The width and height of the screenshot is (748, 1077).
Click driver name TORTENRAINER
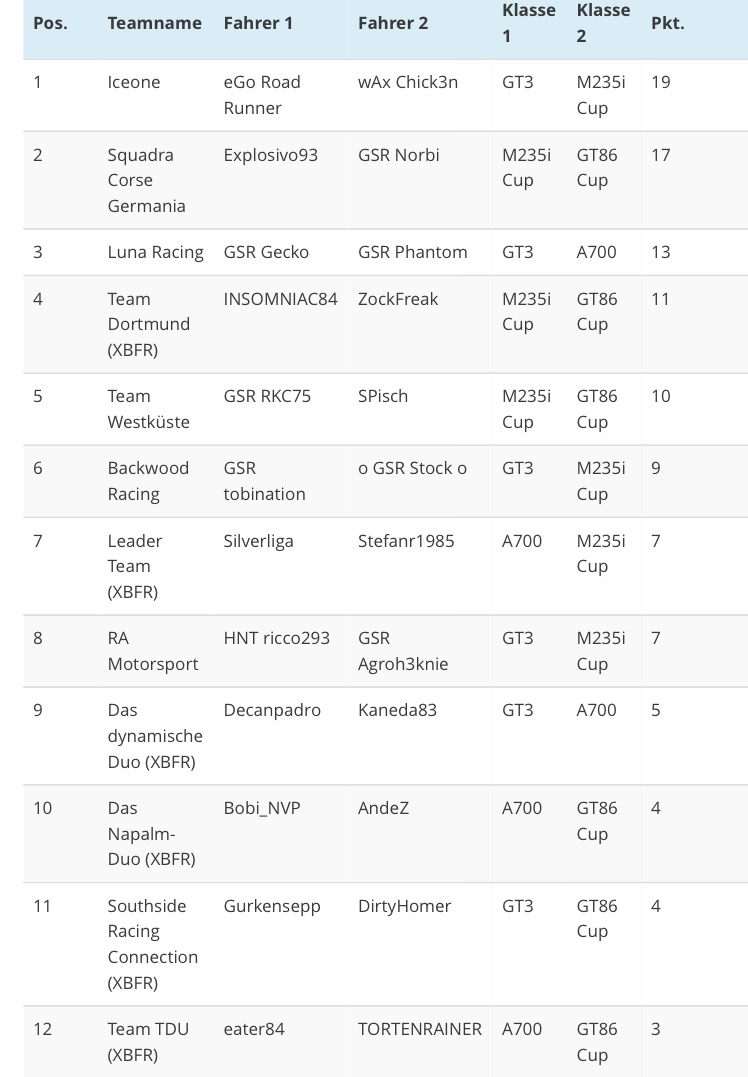[x=420, y=1029]
